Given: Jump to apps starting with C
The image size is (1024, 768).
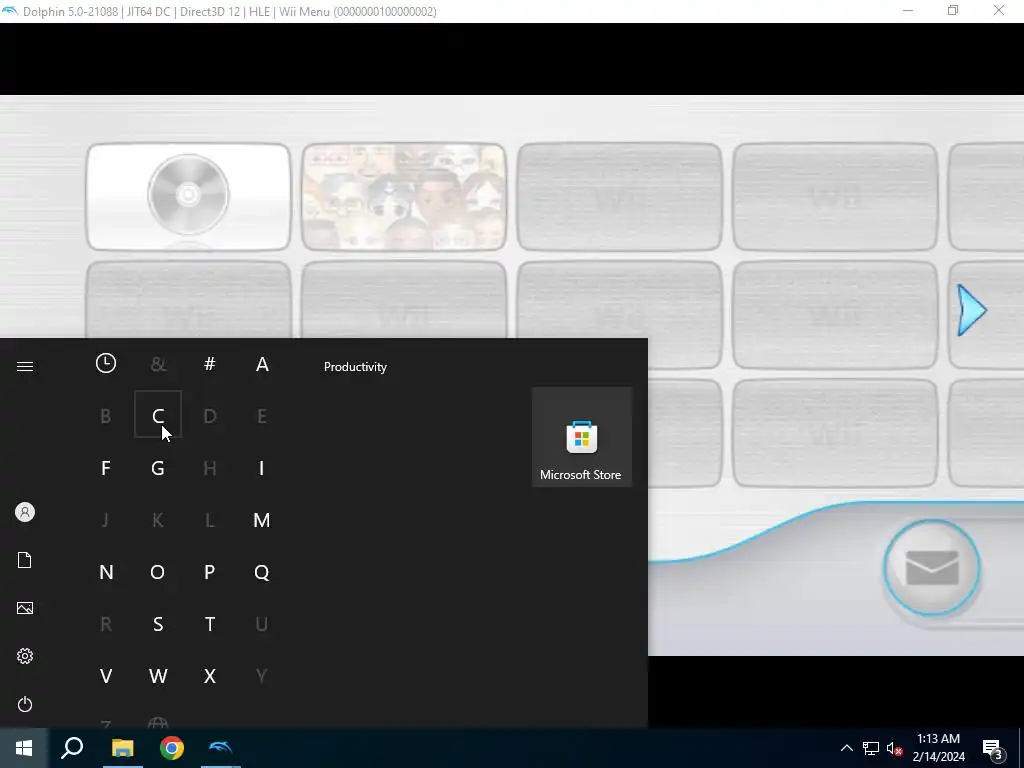Looking at the screenshot, I should pyautogui.click(x=158, y=415).
